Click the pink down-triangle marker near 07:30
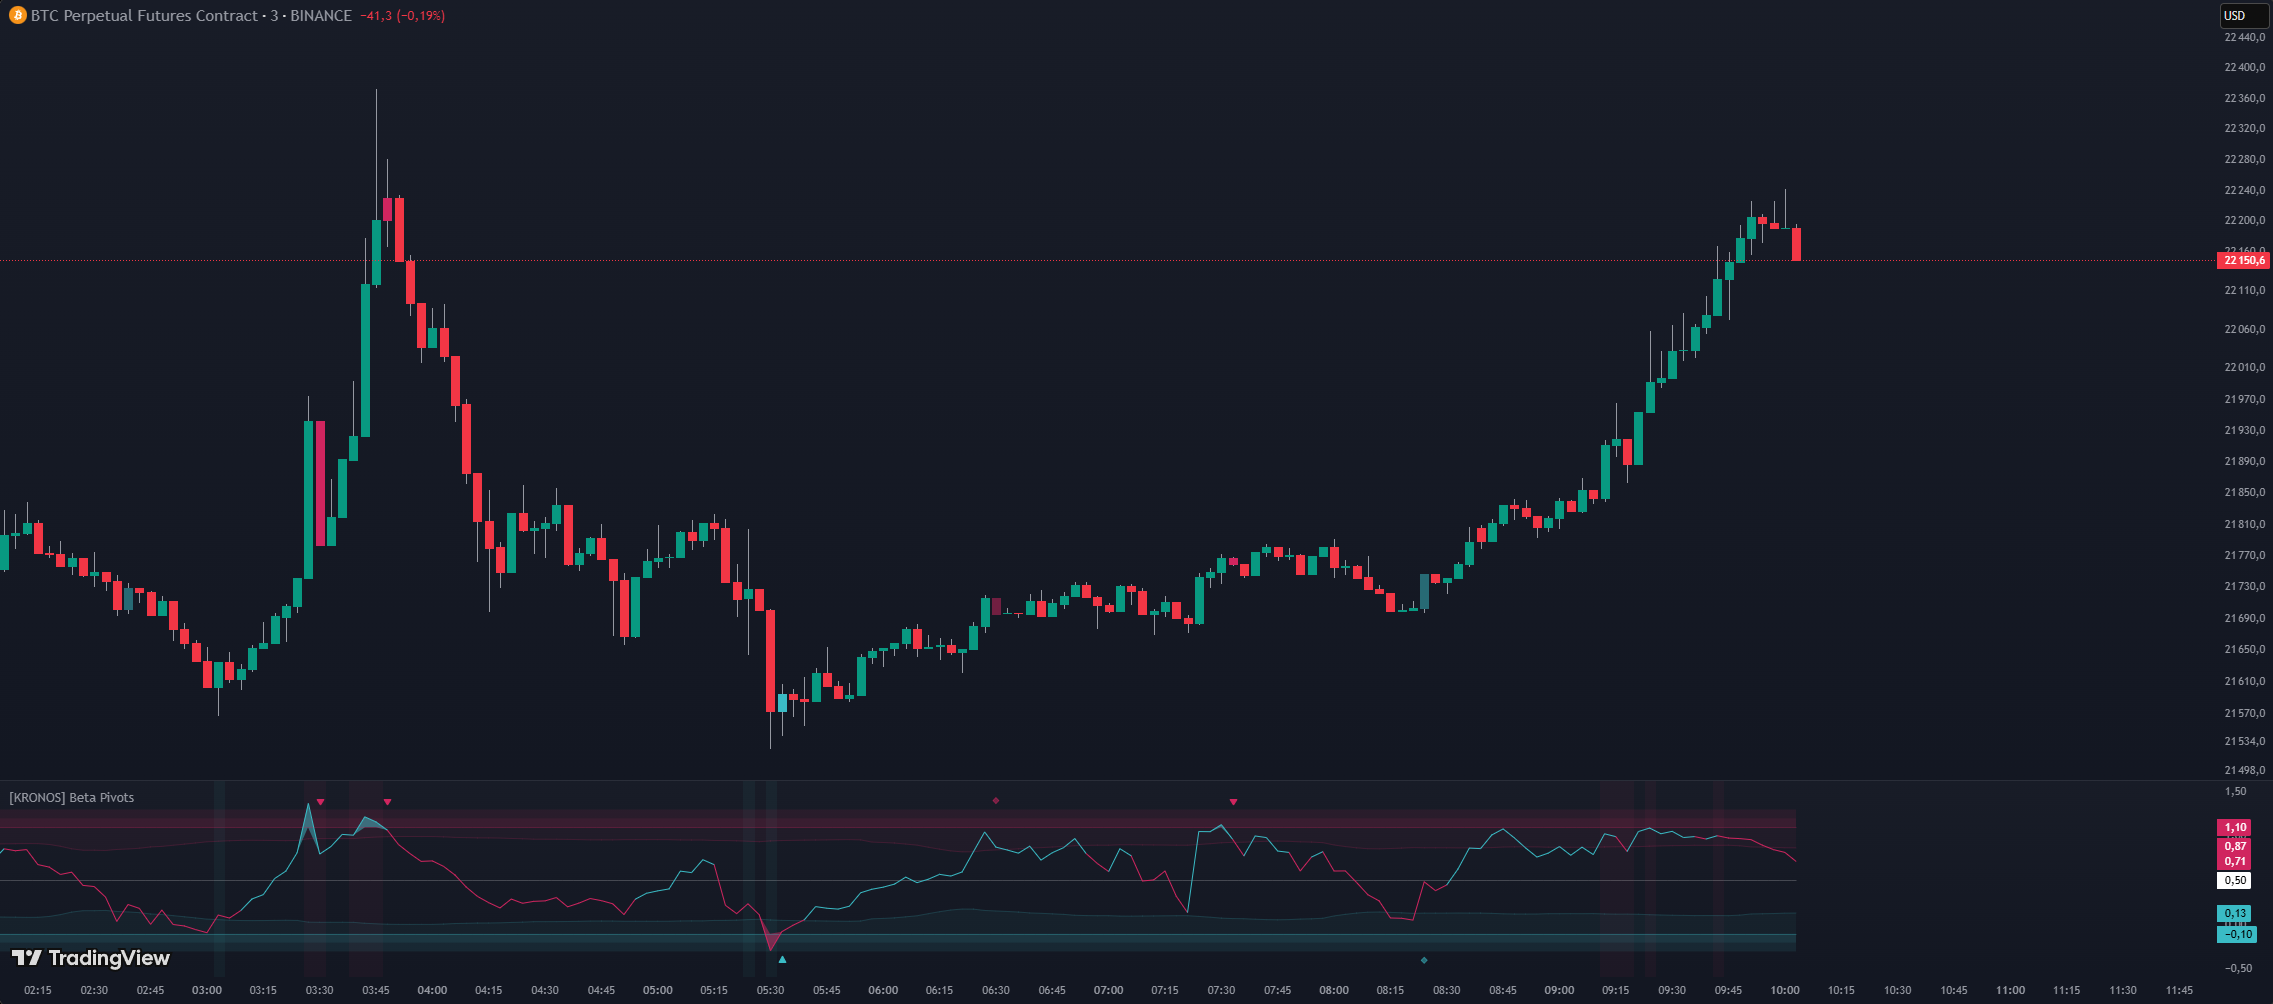 (1233, 802)
